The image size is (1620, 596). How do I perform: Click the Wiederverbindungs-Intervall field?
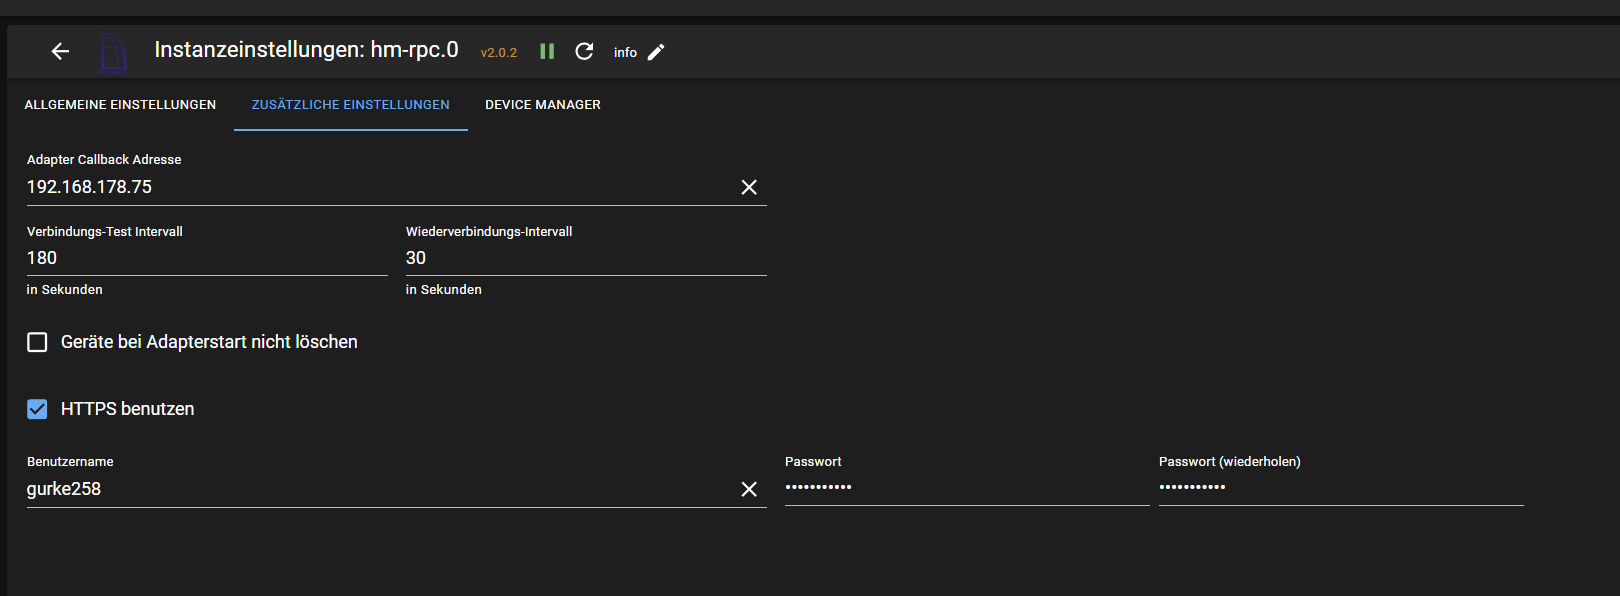coord(585,258)
